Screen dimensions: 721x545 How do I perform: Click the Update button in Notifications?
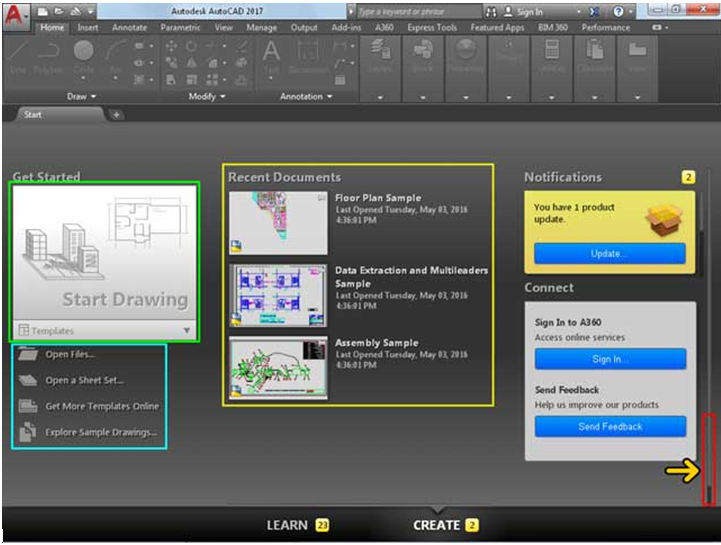[x=610, y=253]
